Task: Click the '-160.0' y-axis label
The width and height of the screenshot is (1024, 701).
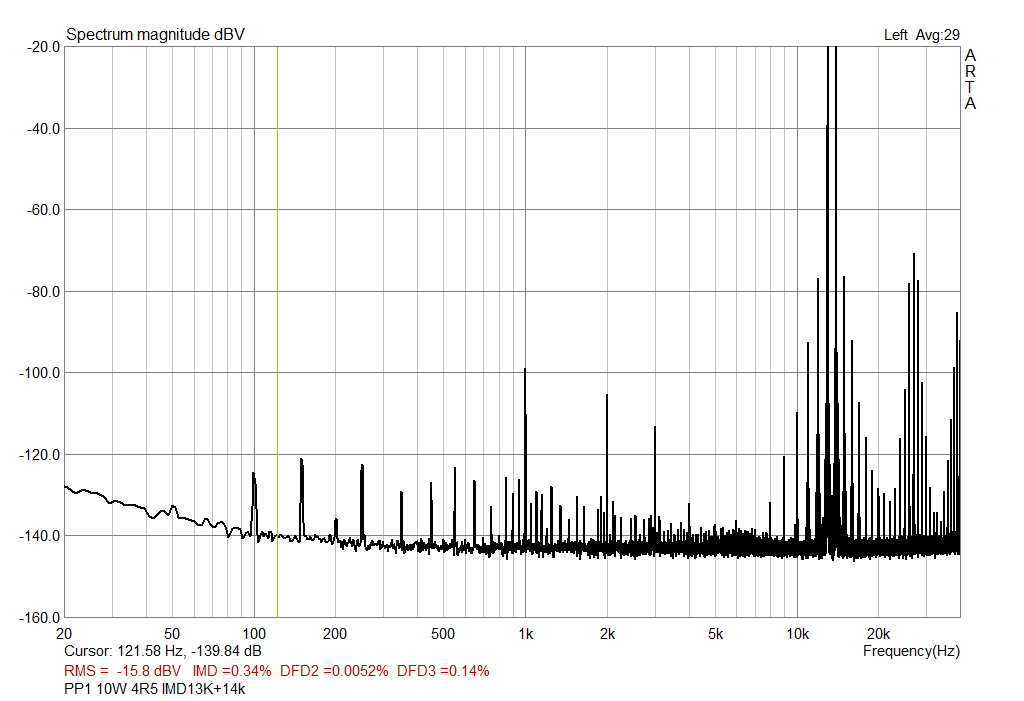Action: (x=40, y=617)
